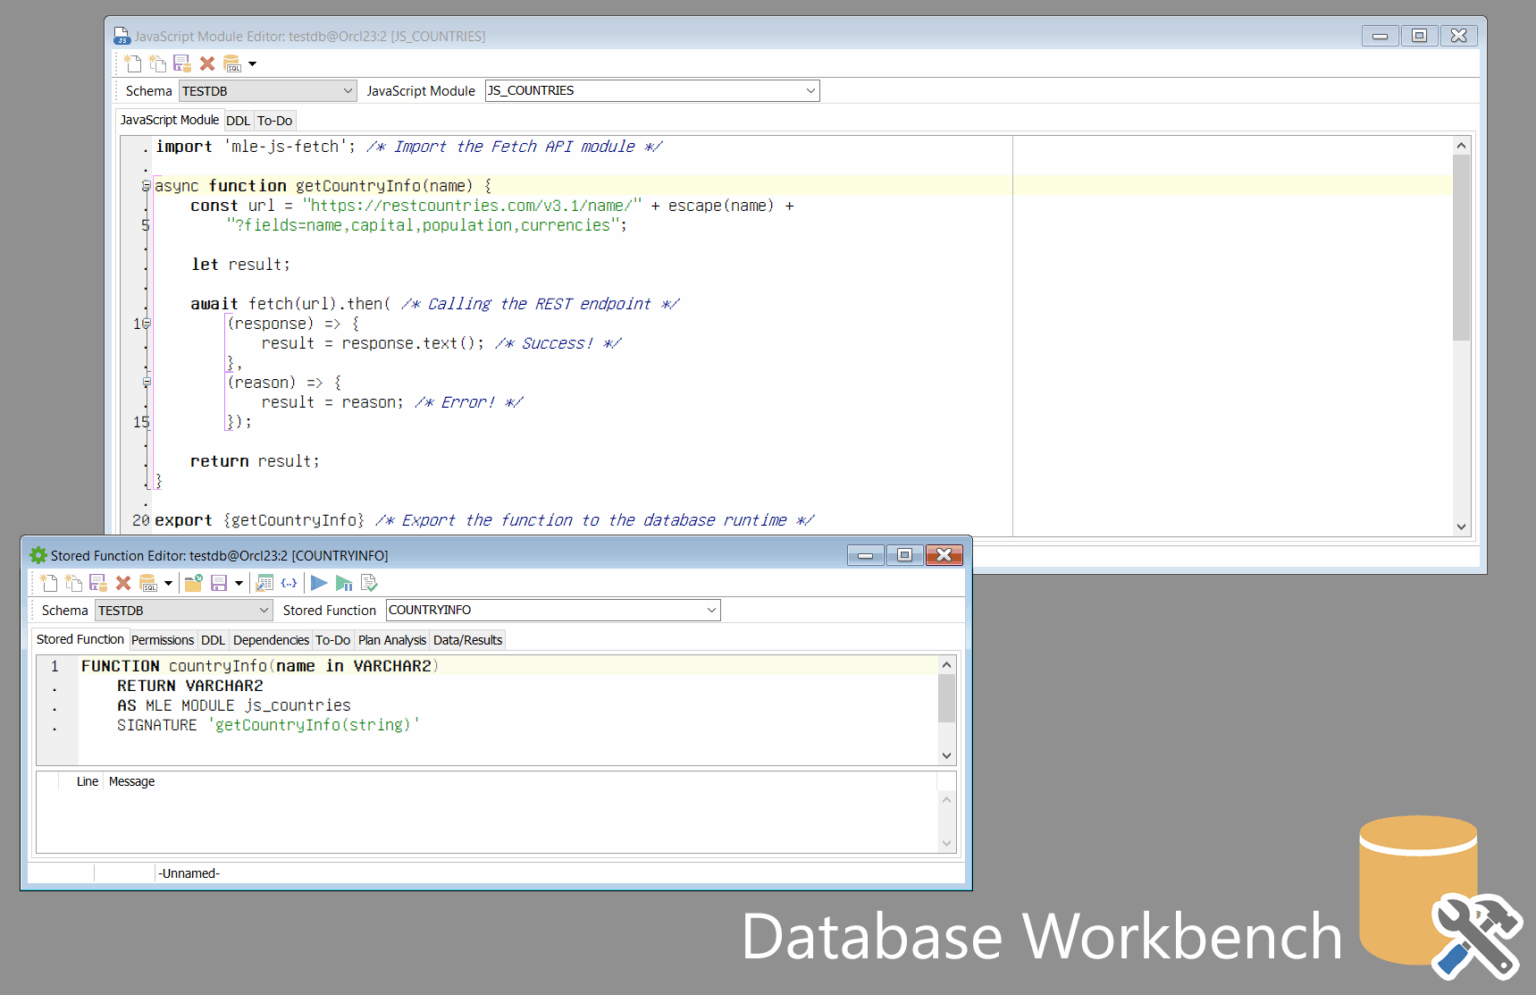Create a new JavaScript module
Screen dimensions: 1536x995
[x=133, y=63]
